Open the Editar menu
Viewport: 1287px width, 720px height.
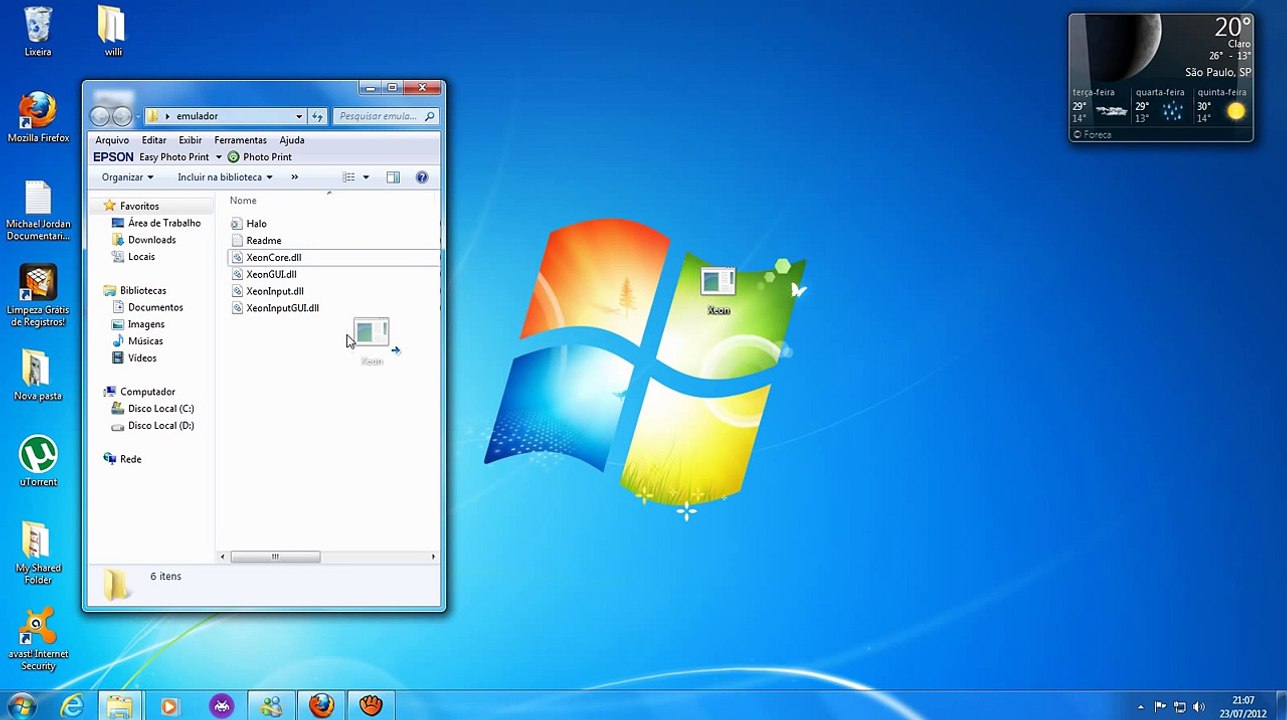[x=154, y=140]
